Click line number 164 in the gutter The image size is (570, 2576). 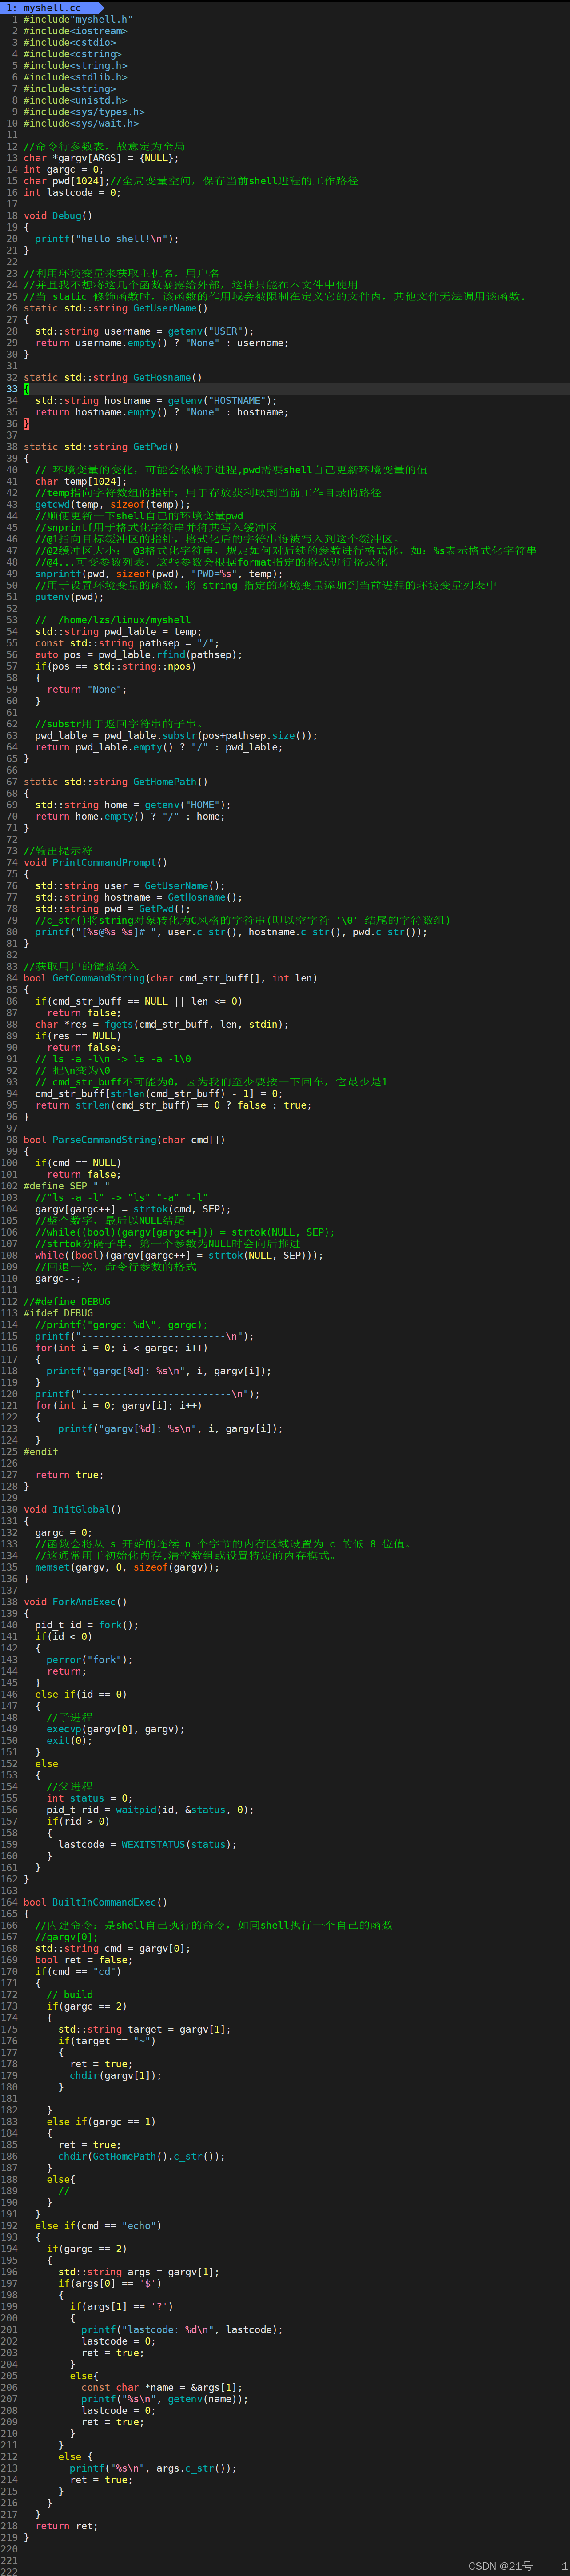coord(9,1902)
